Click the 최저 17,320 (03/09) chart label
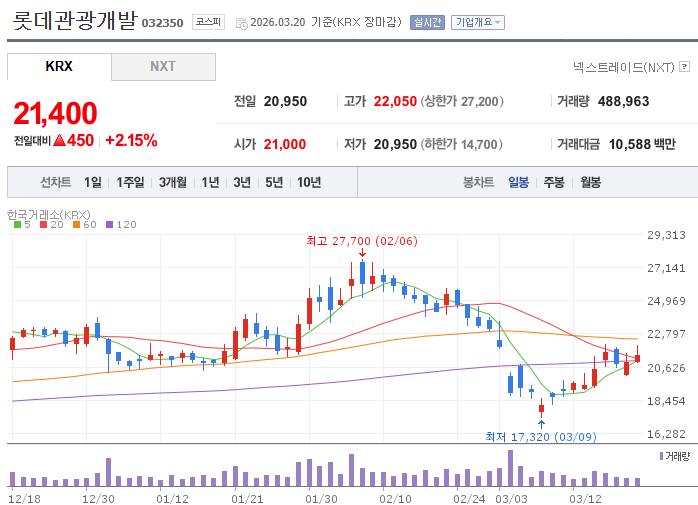698x505 pixels. tap(541, 437)
